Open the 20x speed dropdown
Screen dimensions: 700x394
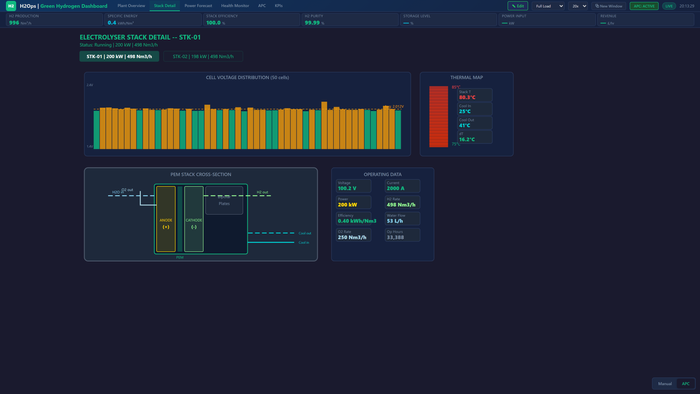pos(579,6)
